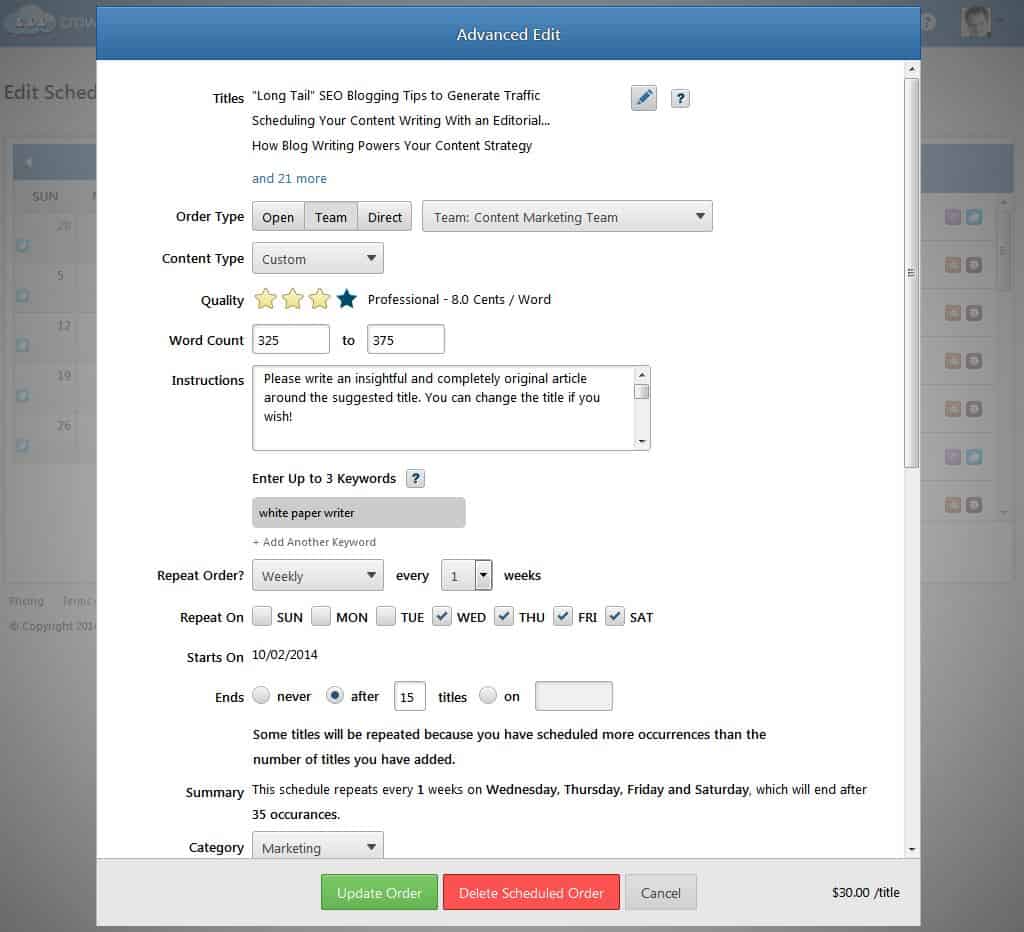Uncheck the WED repeat checkbox
This screenshot has width=1024, height=932.
coord(442,617)
